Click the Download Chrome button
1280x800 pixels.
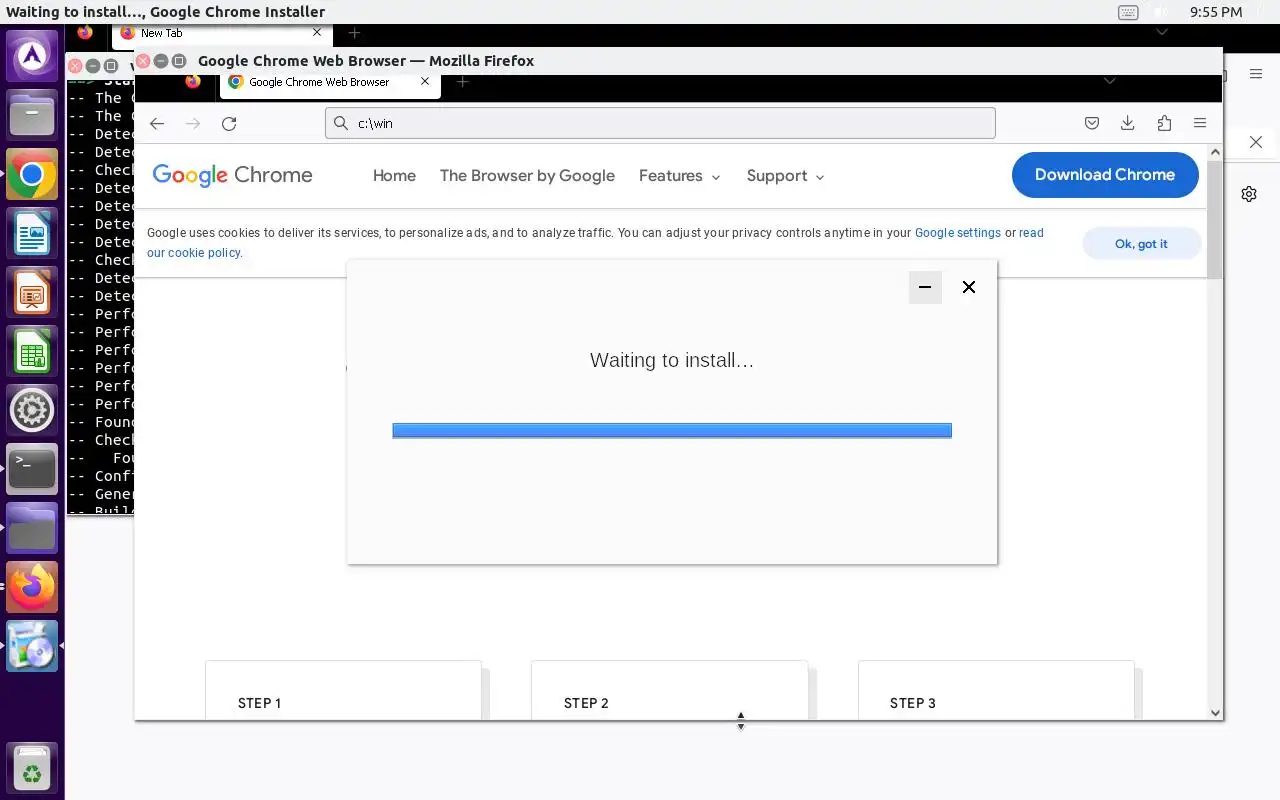(x=1105, y=175)
